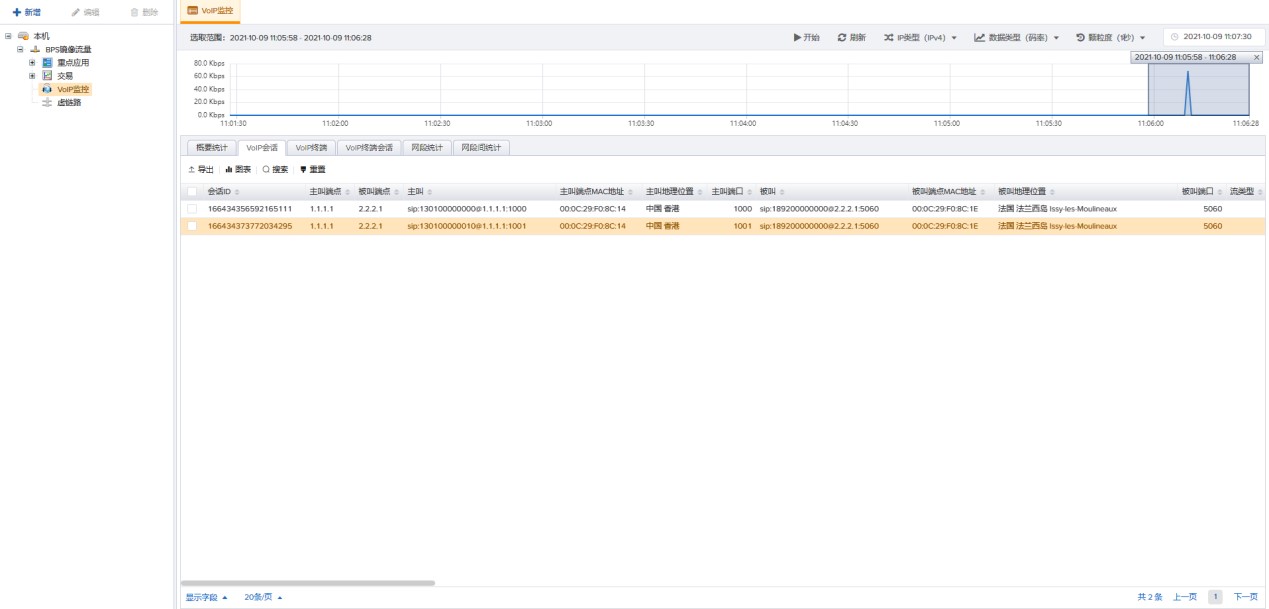Click the 本机 computer icon

(x=23, y=36)
